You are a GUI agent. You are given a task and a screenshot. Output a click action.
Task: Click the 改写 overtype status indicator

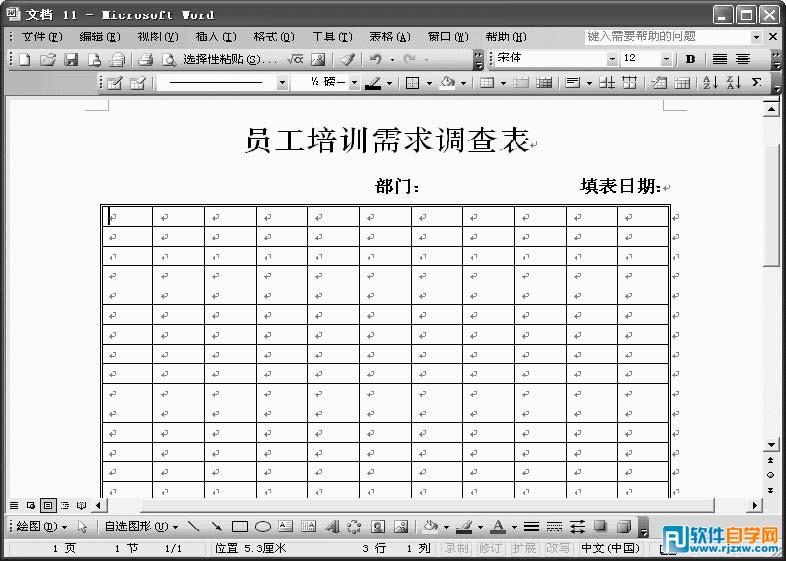click(557, 548)
